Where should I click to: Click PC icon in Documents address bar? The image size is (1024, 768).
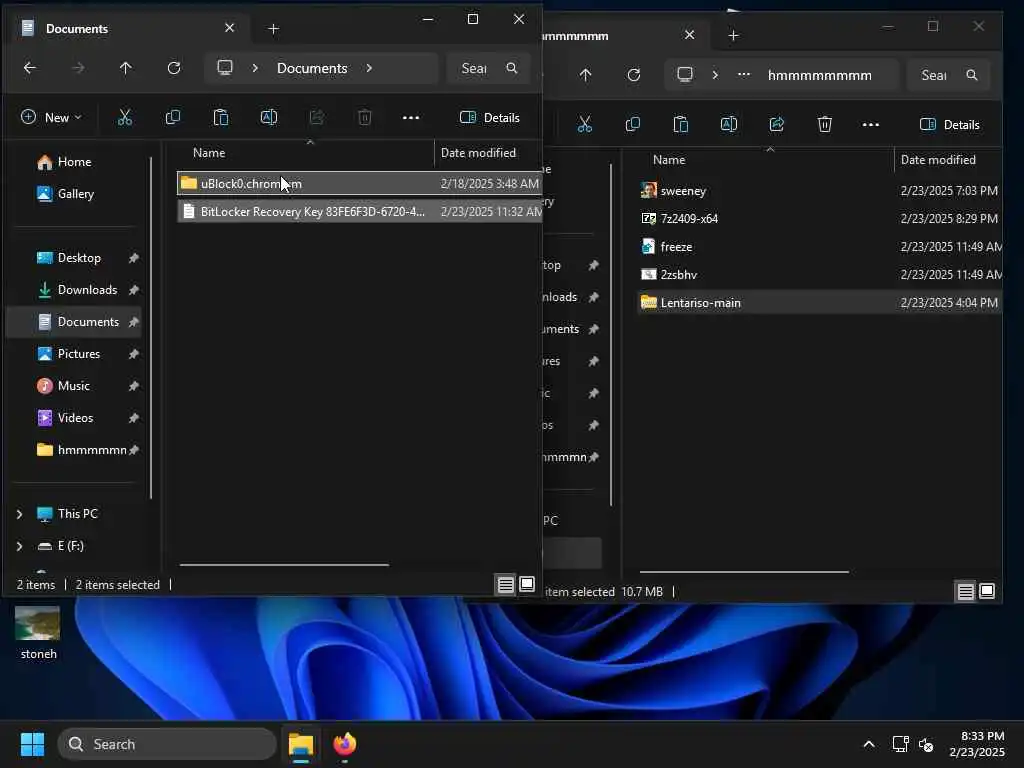[225, 68]
